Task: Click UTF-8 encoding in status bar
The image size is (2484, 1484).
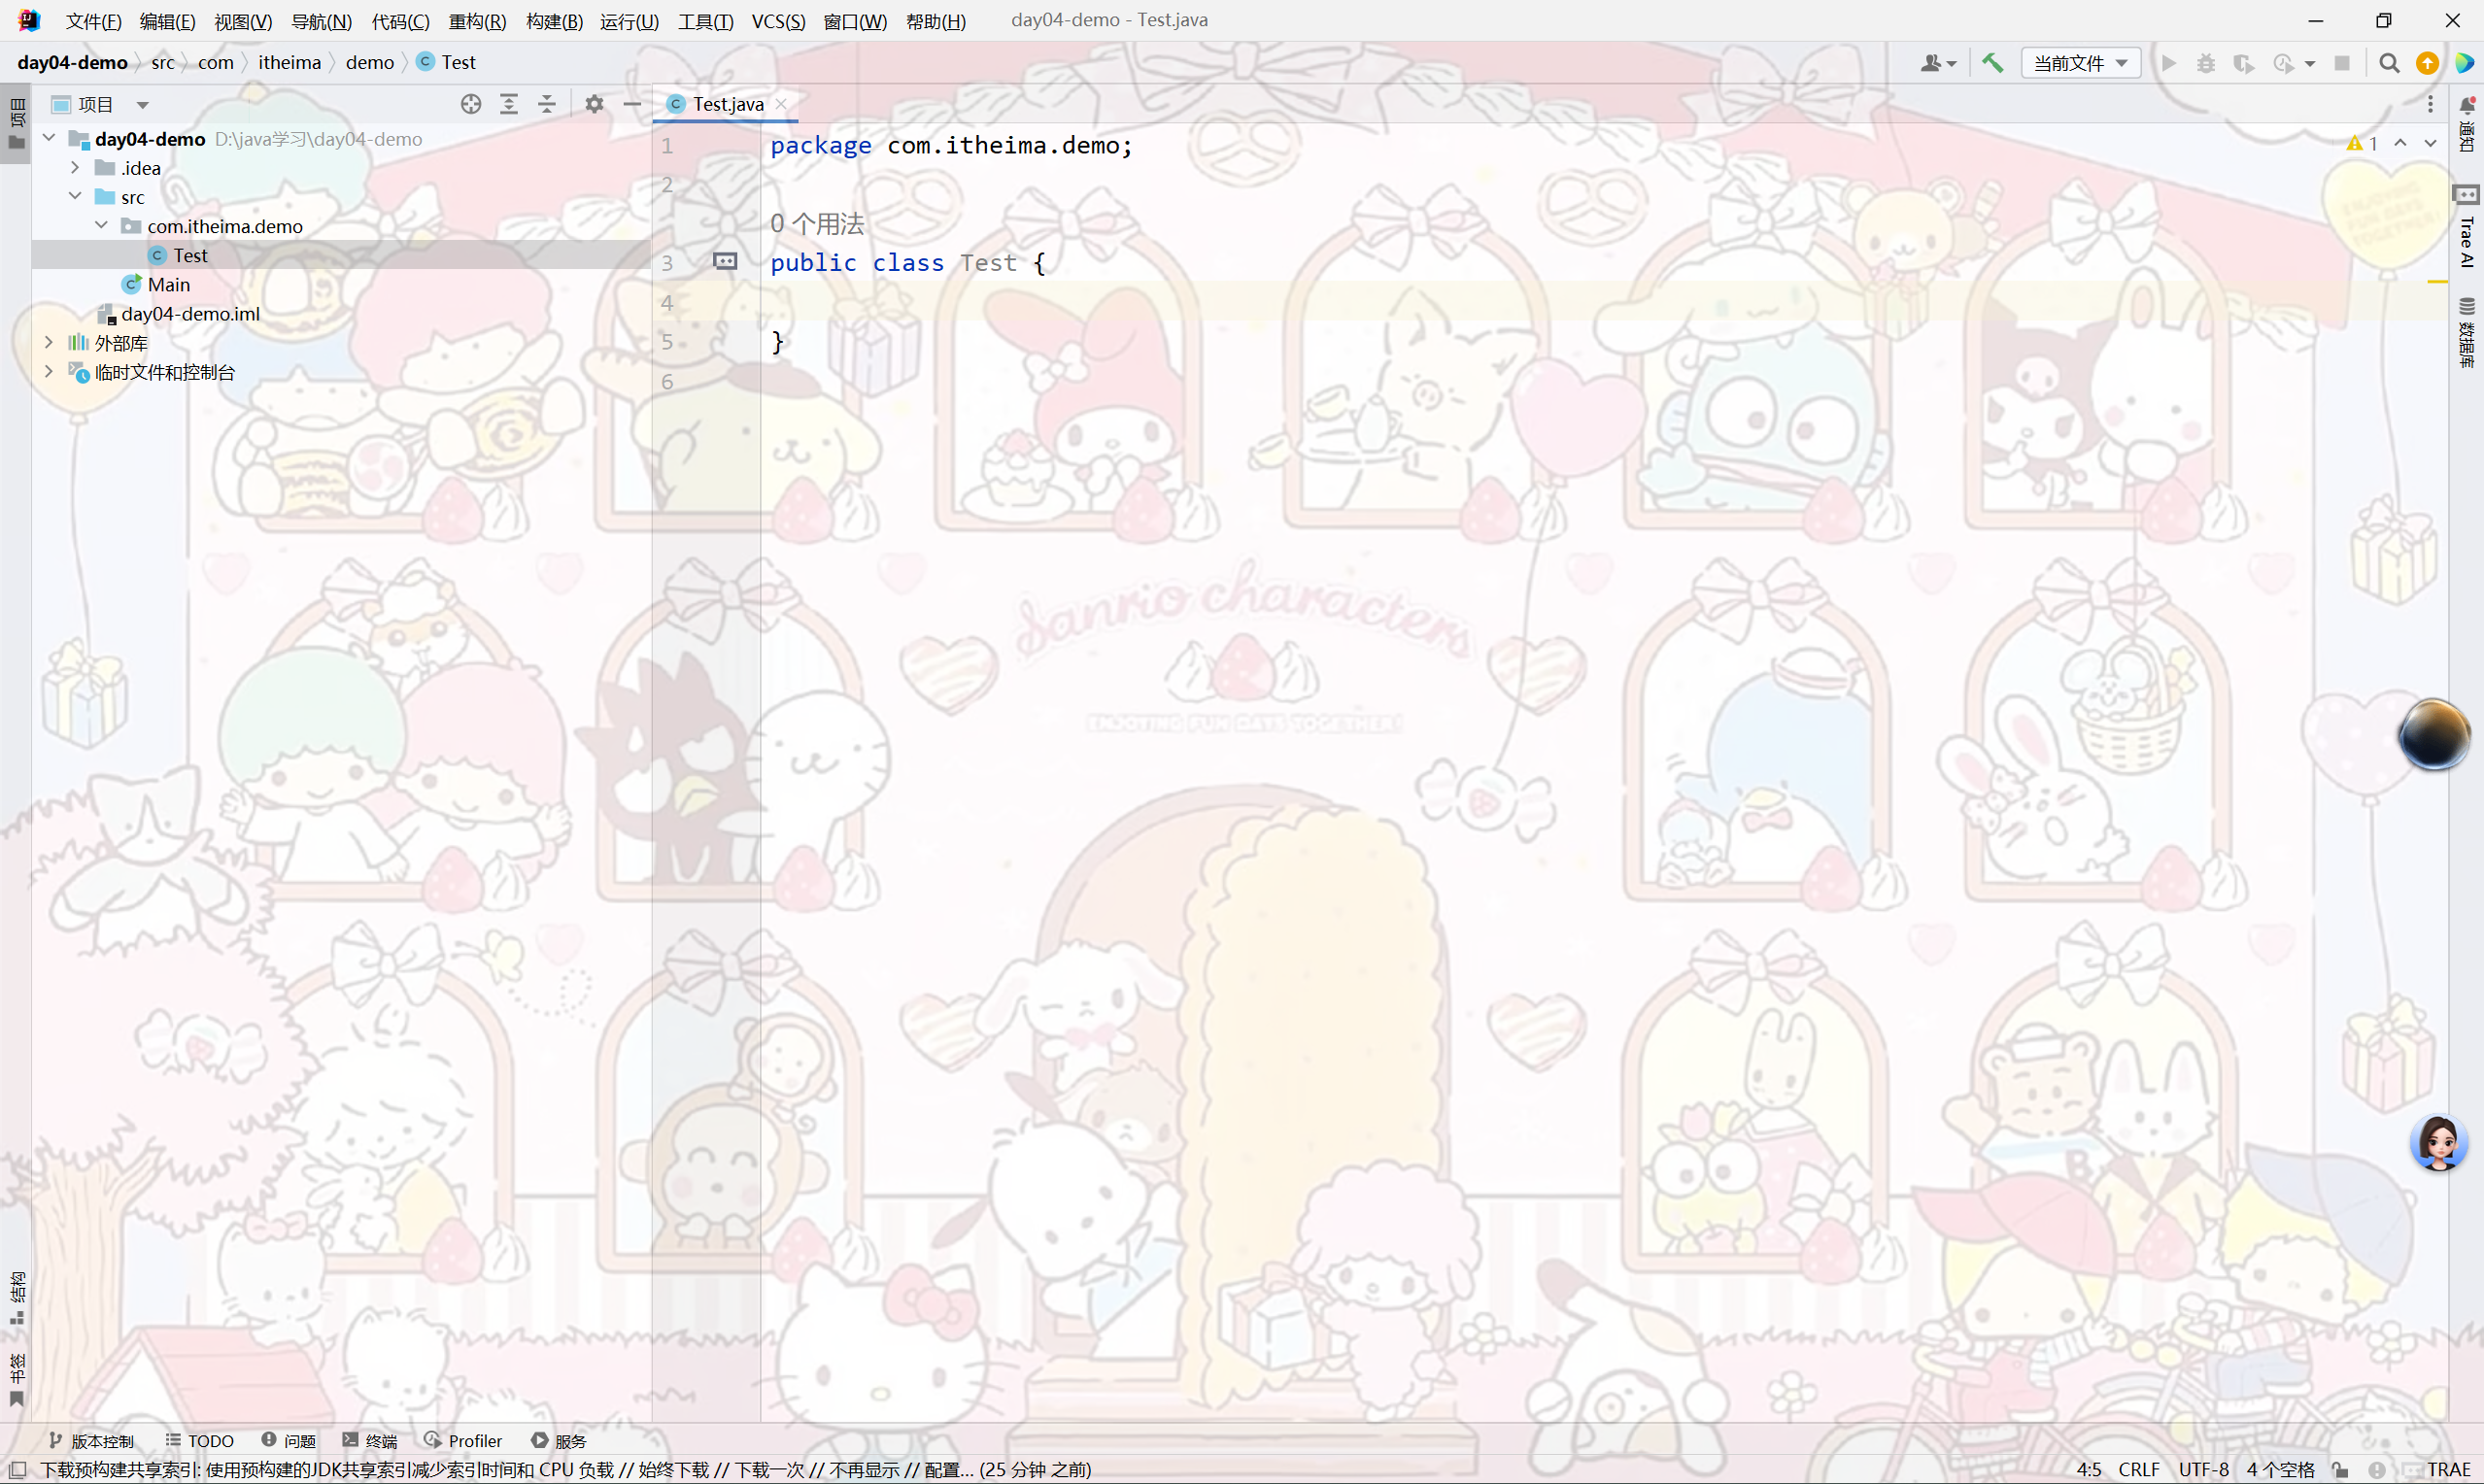Action: pos(2204,1469)
